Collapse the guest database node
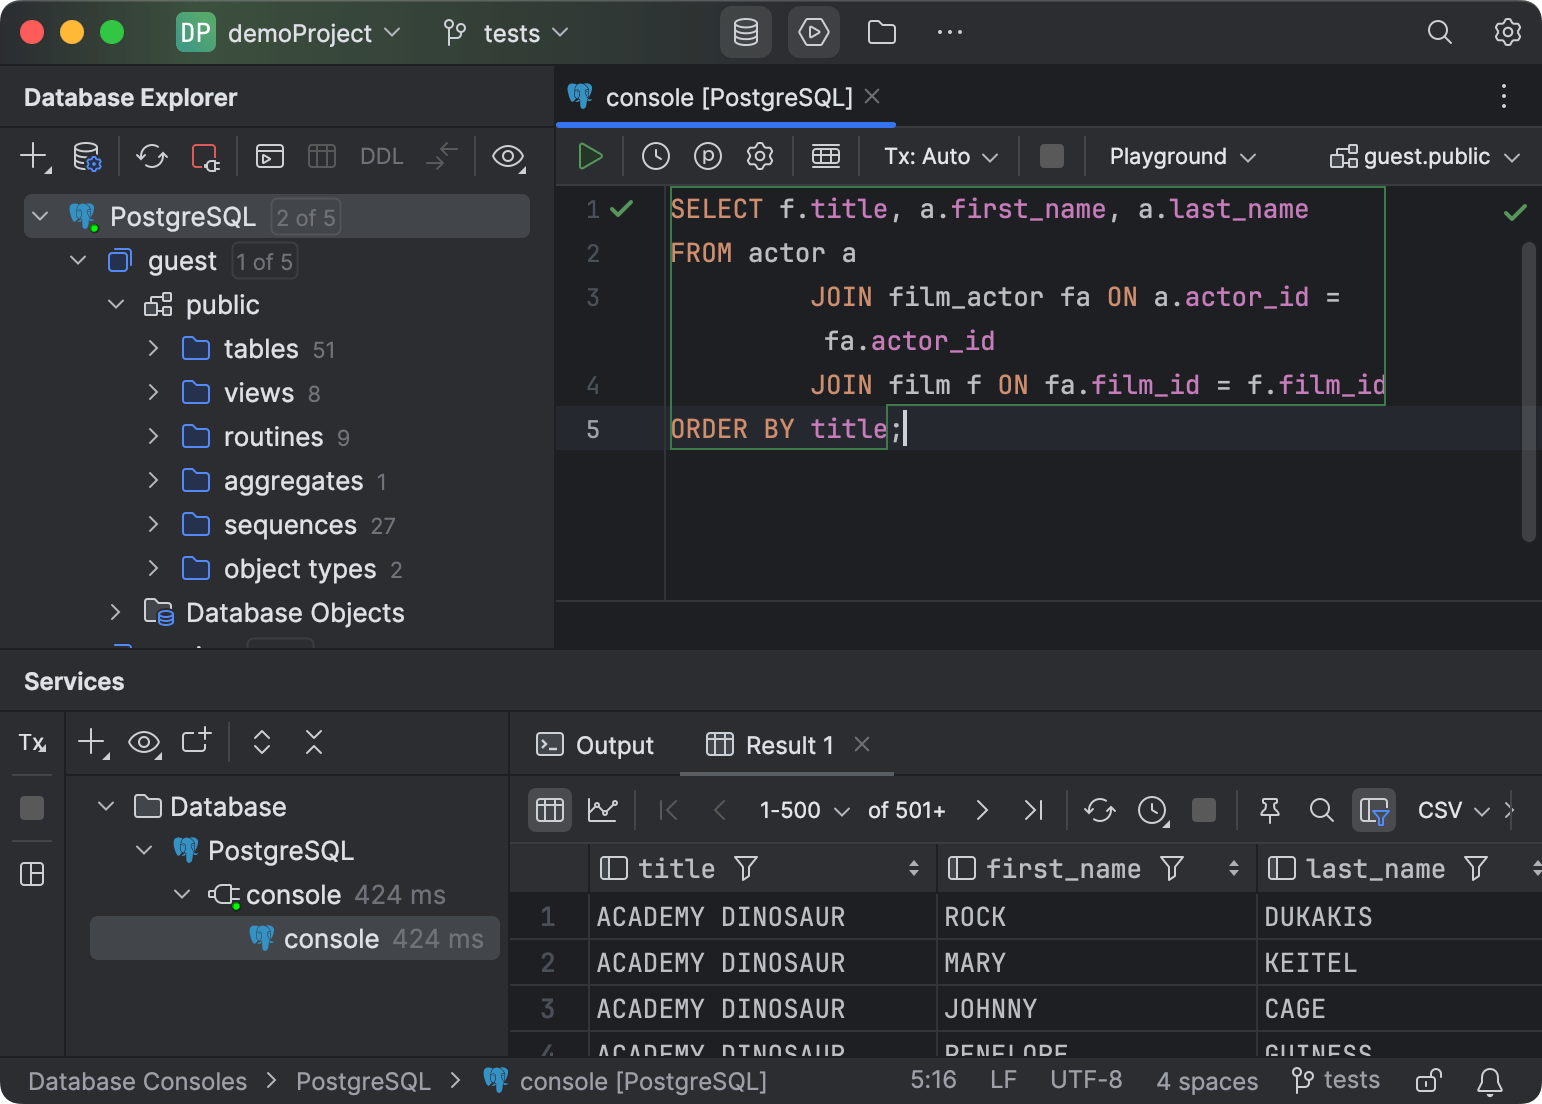1542x1104 pixels. (x=77, y=260)
